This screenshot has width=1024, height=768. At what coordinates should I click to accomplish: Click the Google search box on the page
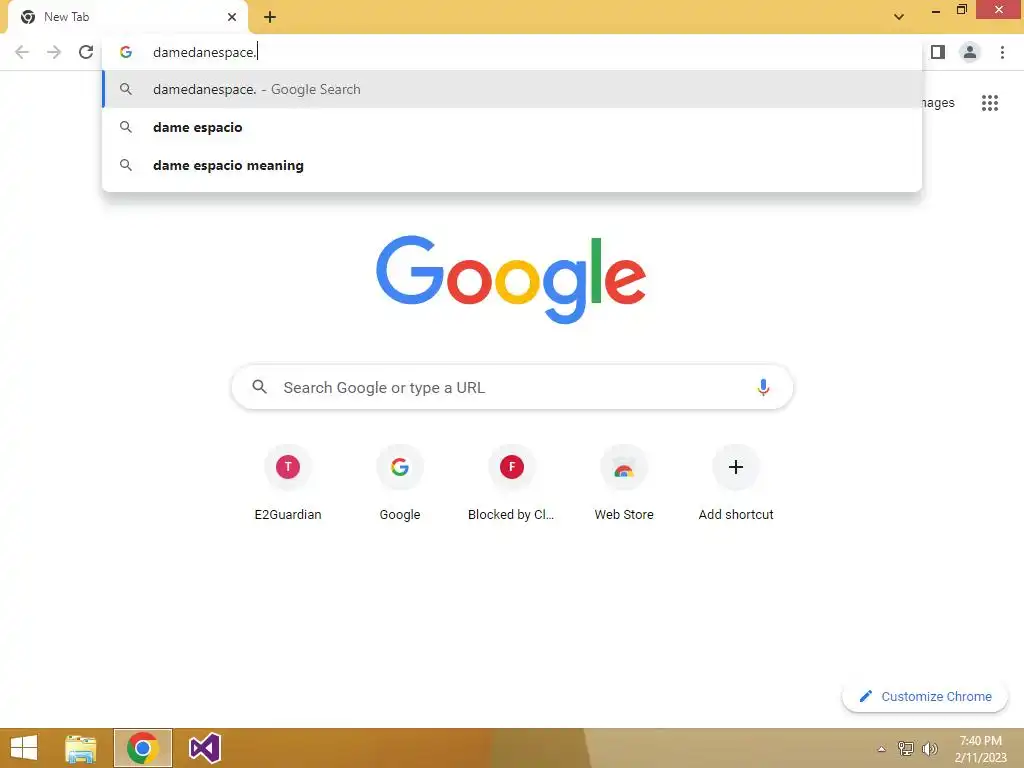click(x=512, y=387)
